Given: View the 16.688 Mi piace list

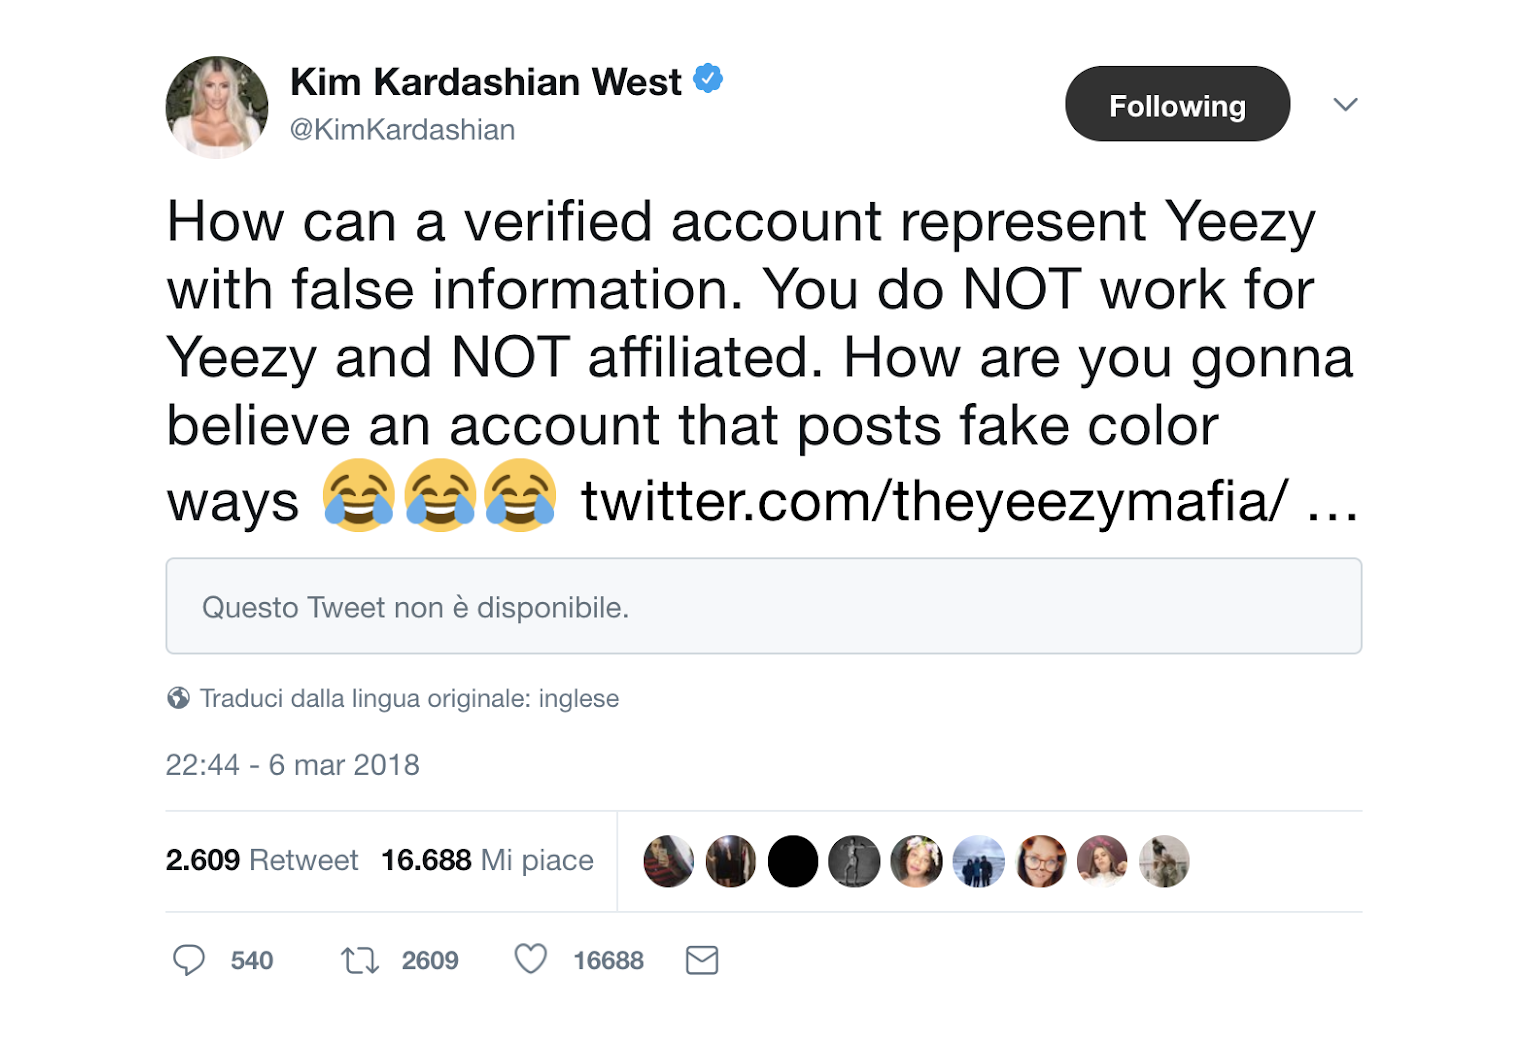Looking at the screenshot, I should click(487, 860).
